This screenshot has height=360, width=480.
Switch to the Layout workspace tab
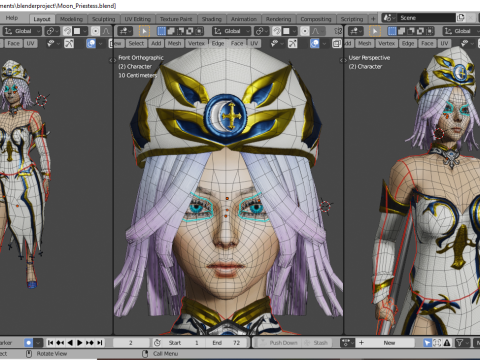pyautogui.click(x=42, y=19)
